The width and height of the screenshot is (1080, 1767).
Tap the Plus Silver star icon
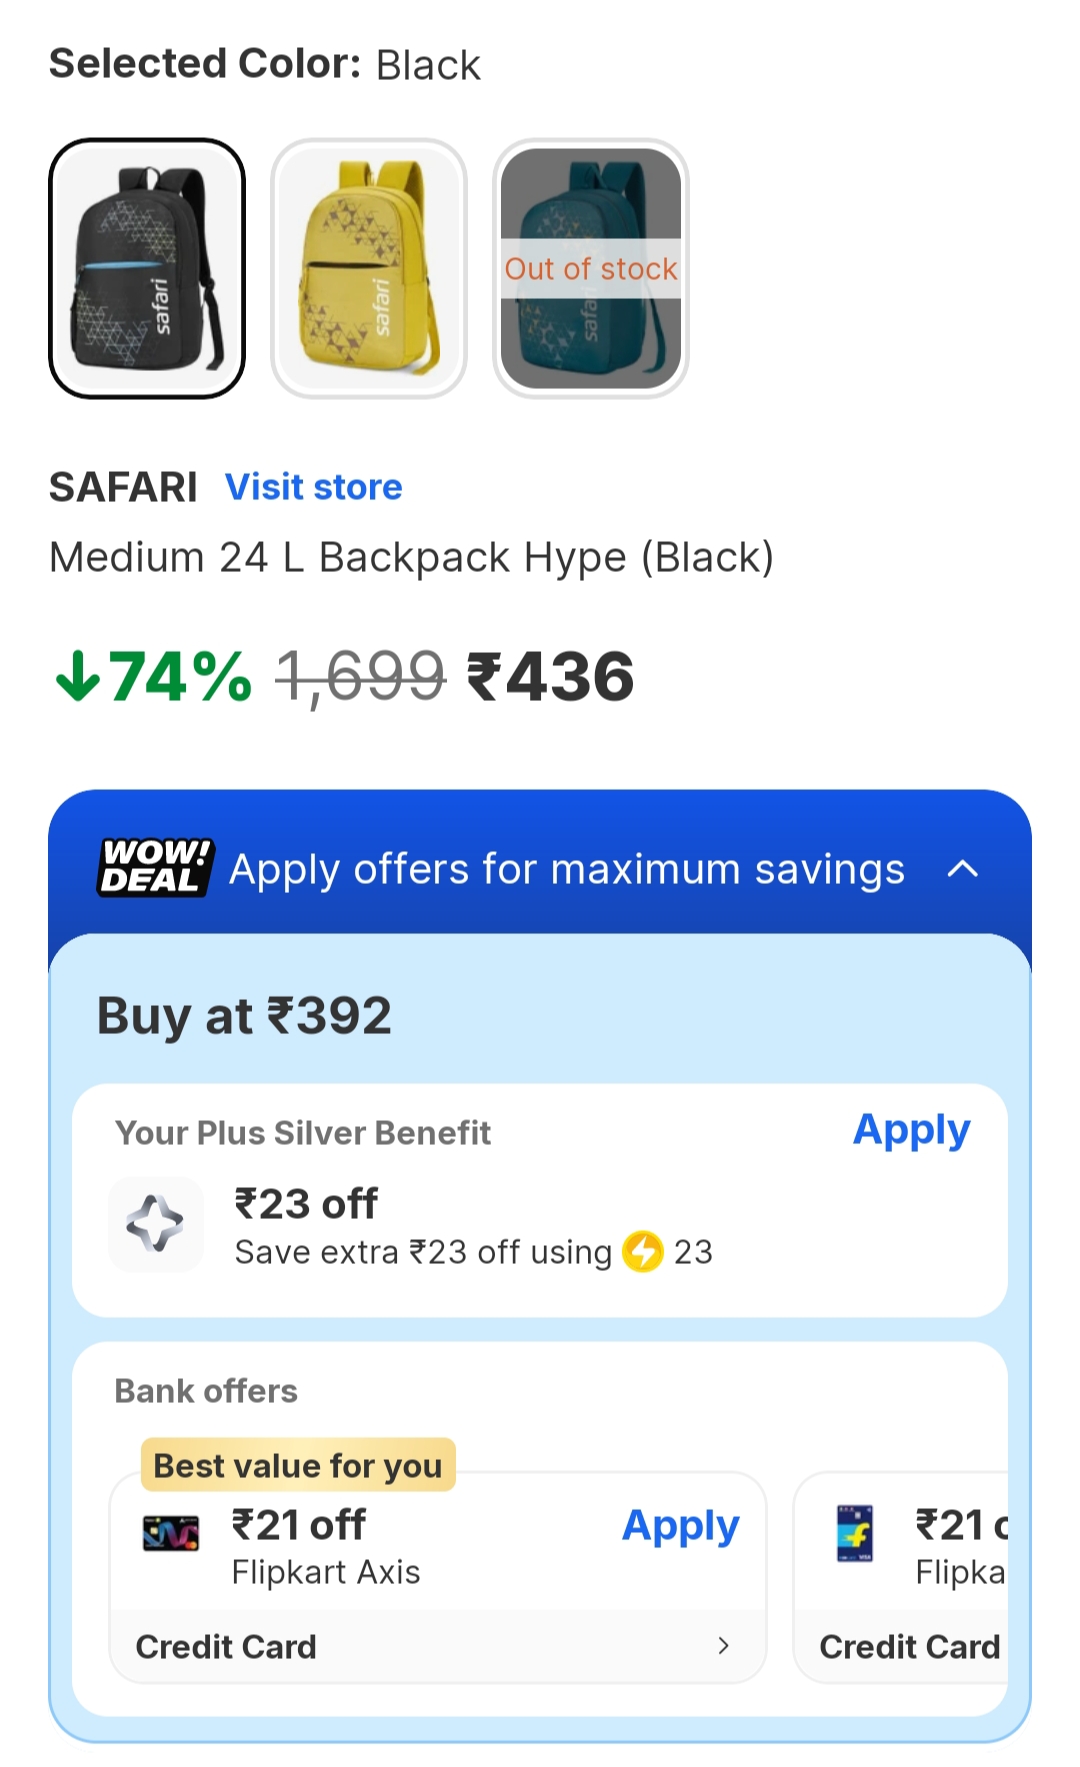[x=155, y=1224]
